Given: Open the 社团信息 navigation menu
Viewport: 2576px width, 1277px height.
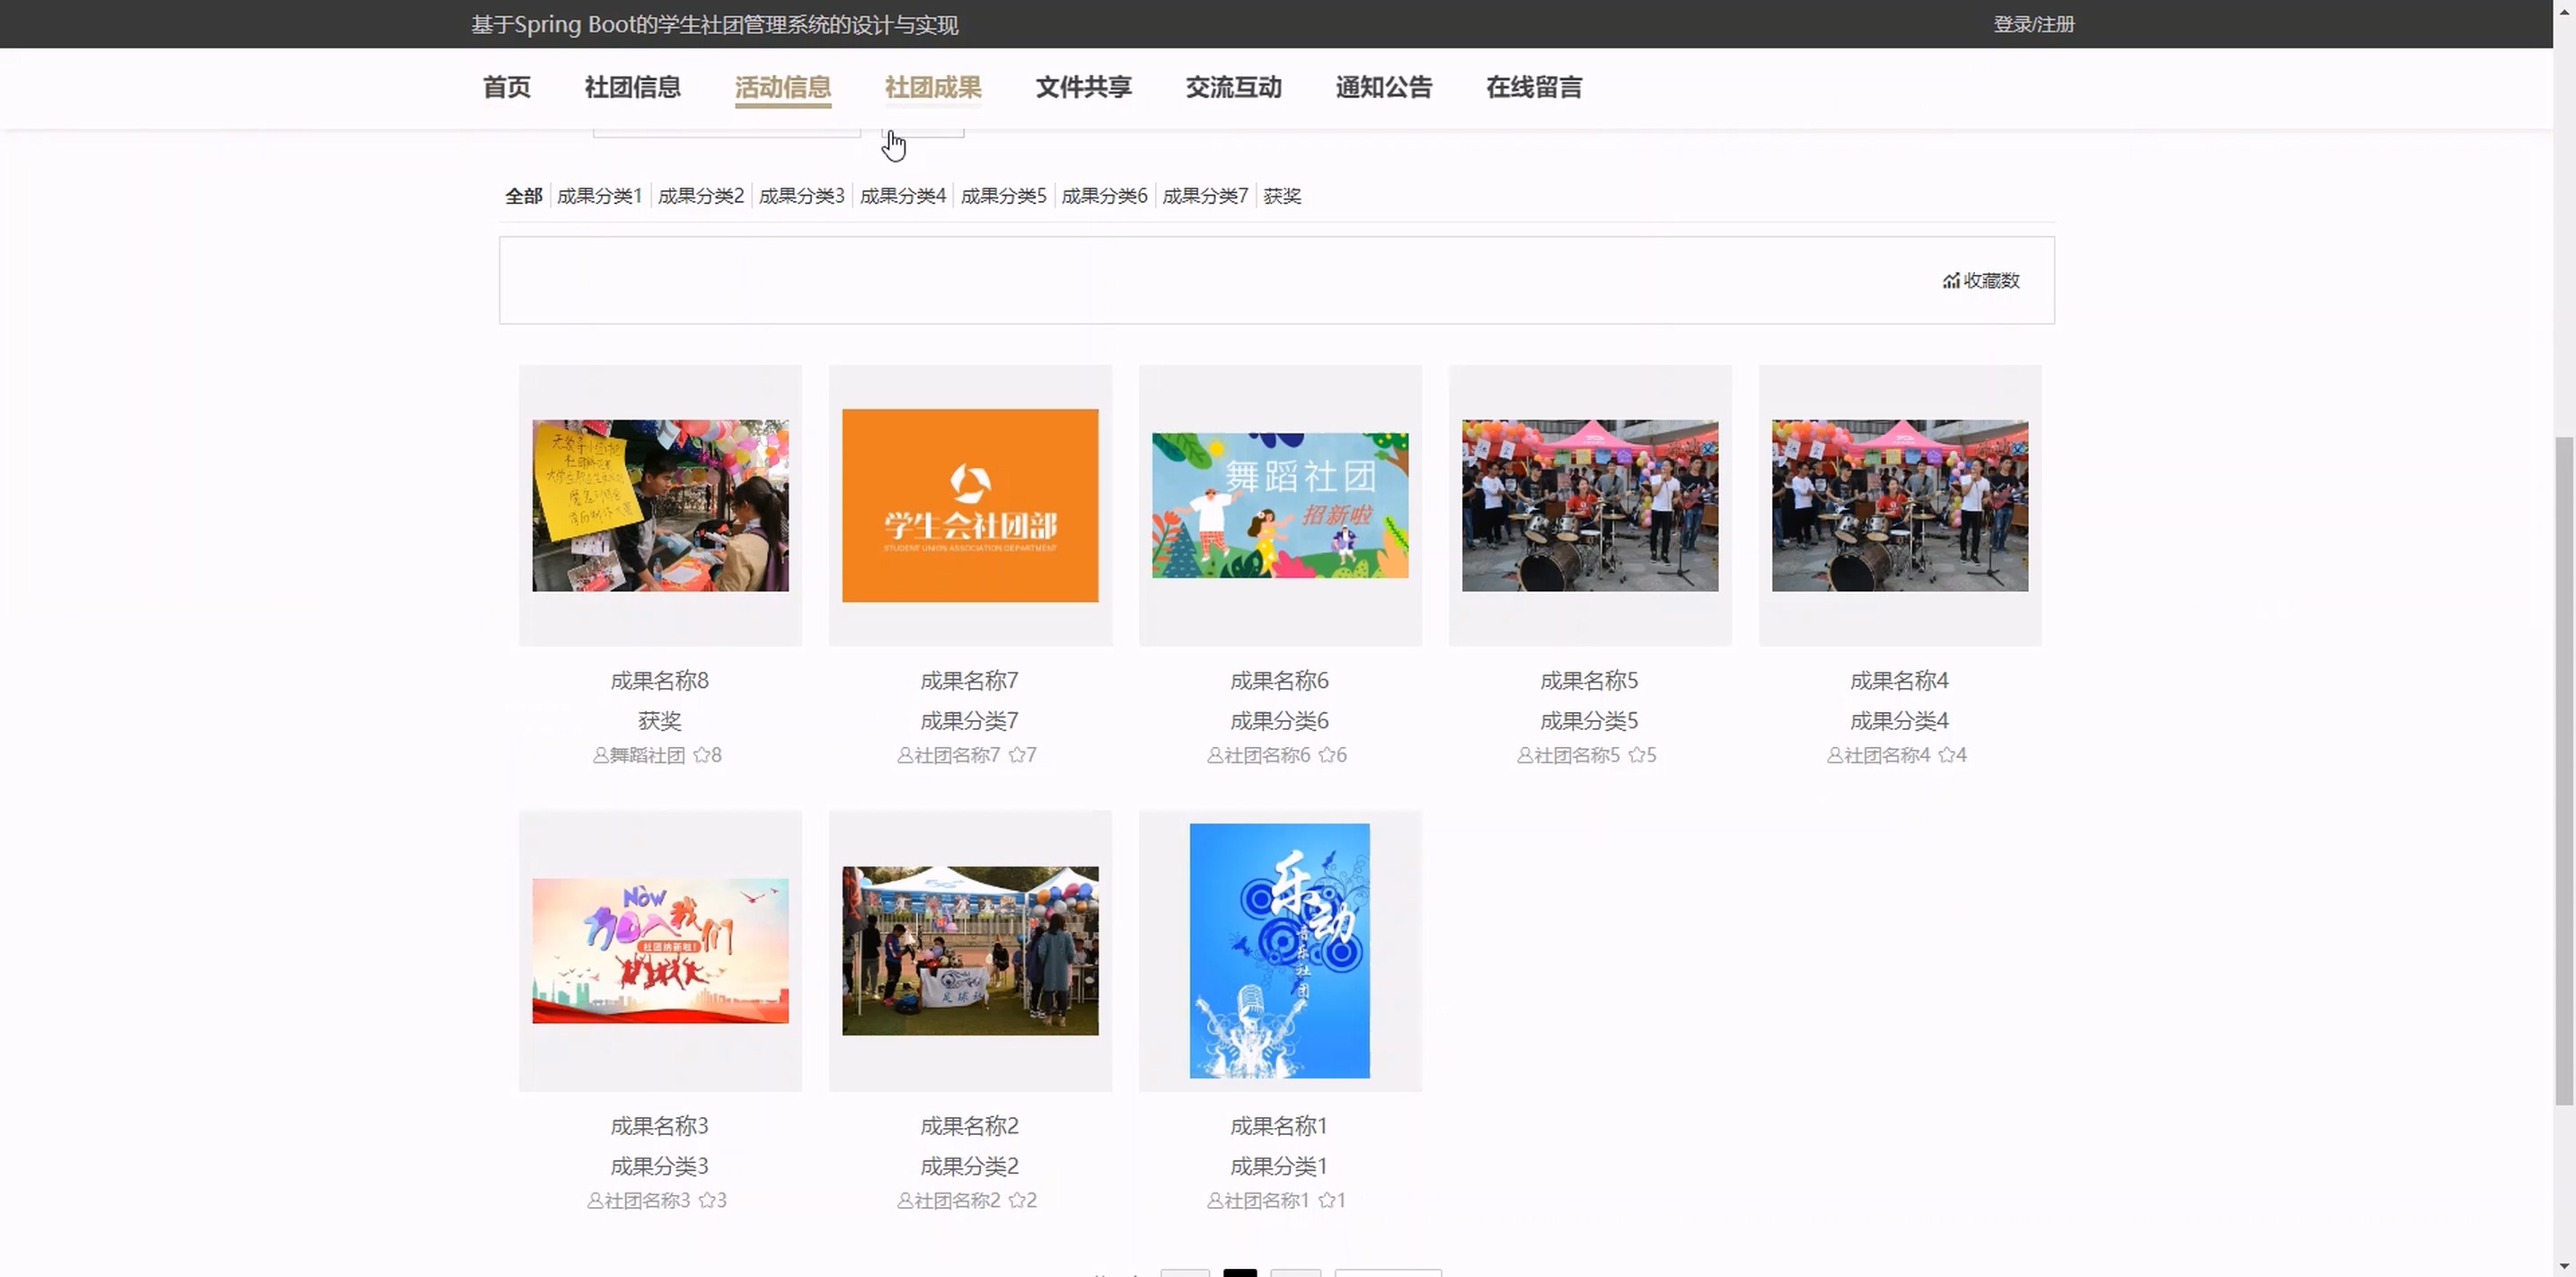Looking at the screenshot, I should coord(632,87).
